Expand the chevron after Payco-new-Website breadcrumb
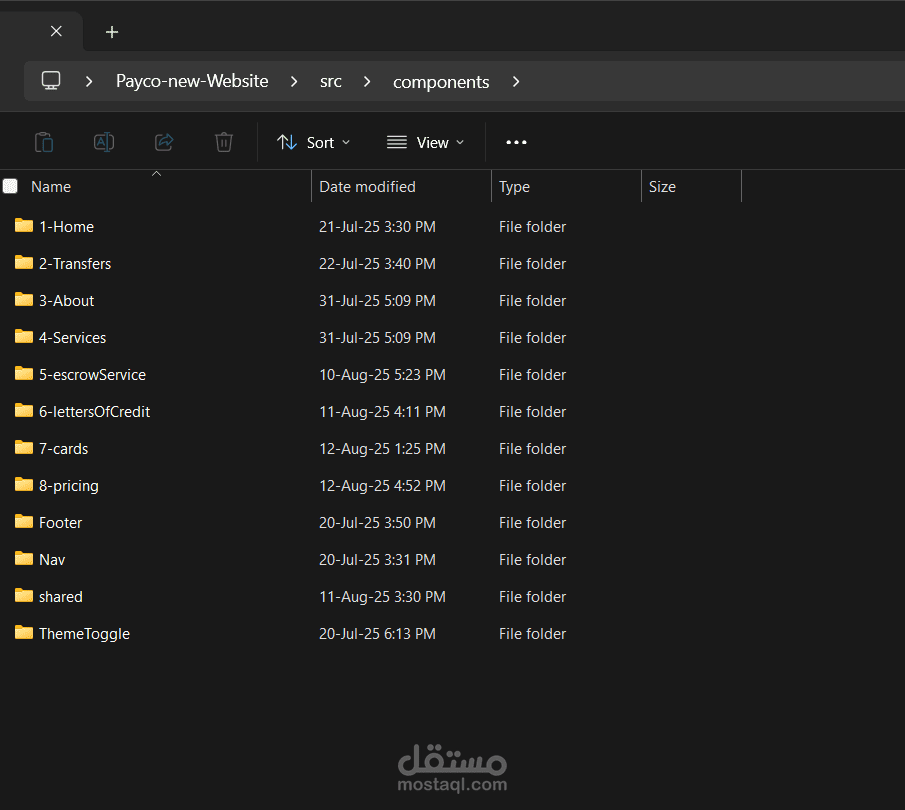The image size is (905, 810). click(294, 81)
